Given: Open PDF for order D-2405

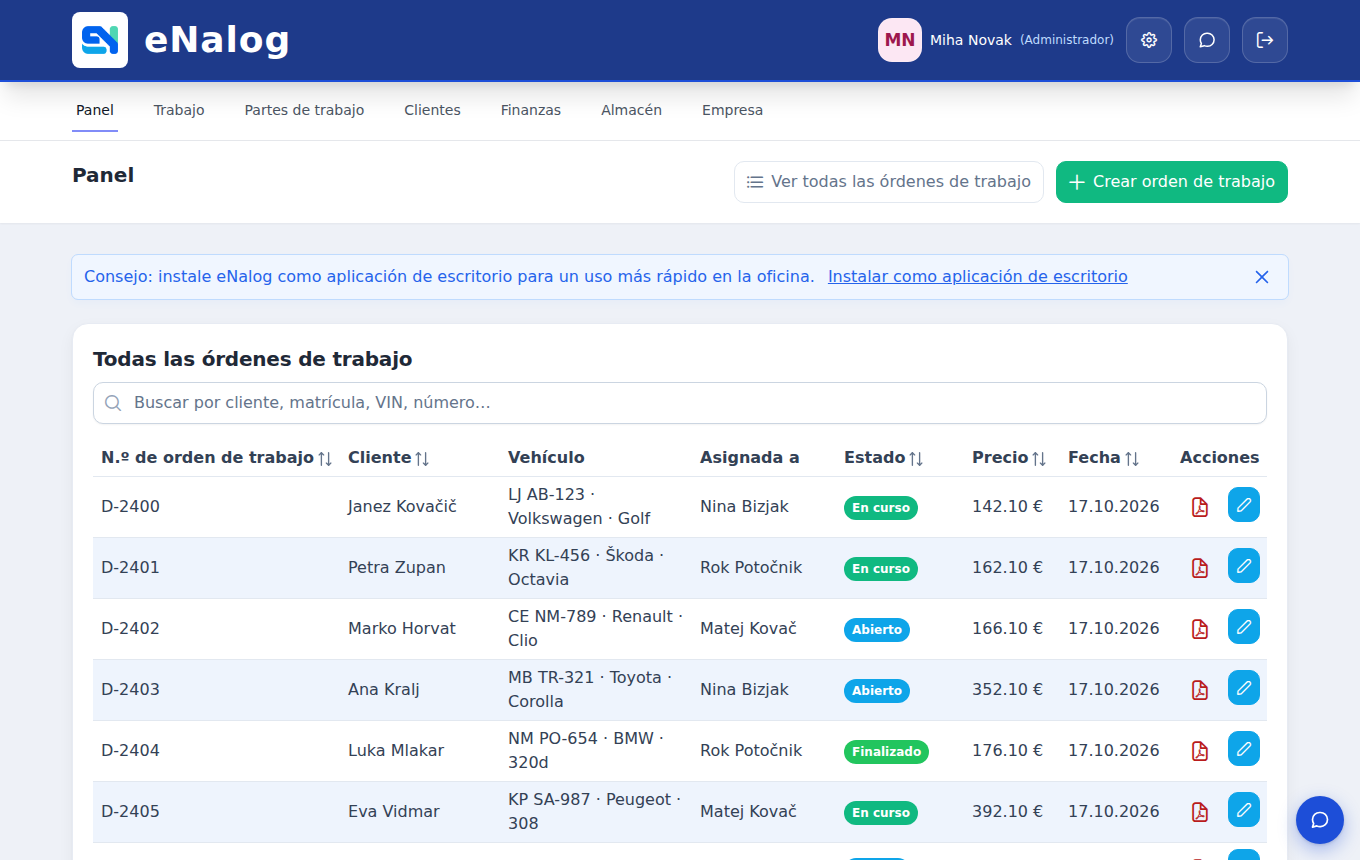Looking at the screenshot, I should coord(1200,812).
